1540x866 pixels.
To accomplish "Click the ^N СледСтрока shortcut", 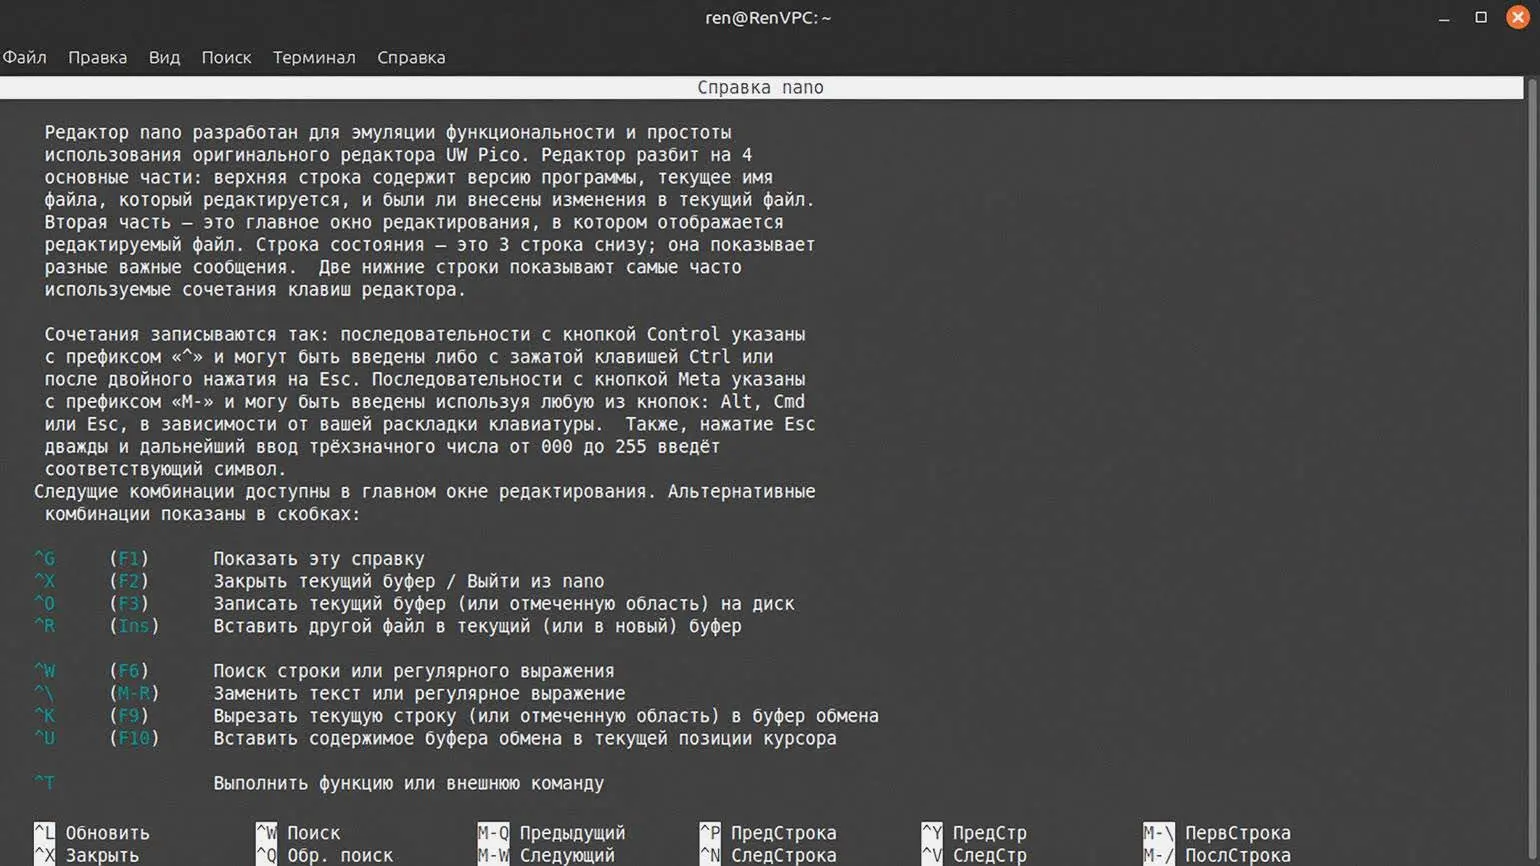I will pyautogui.click(x=768, y=856).
